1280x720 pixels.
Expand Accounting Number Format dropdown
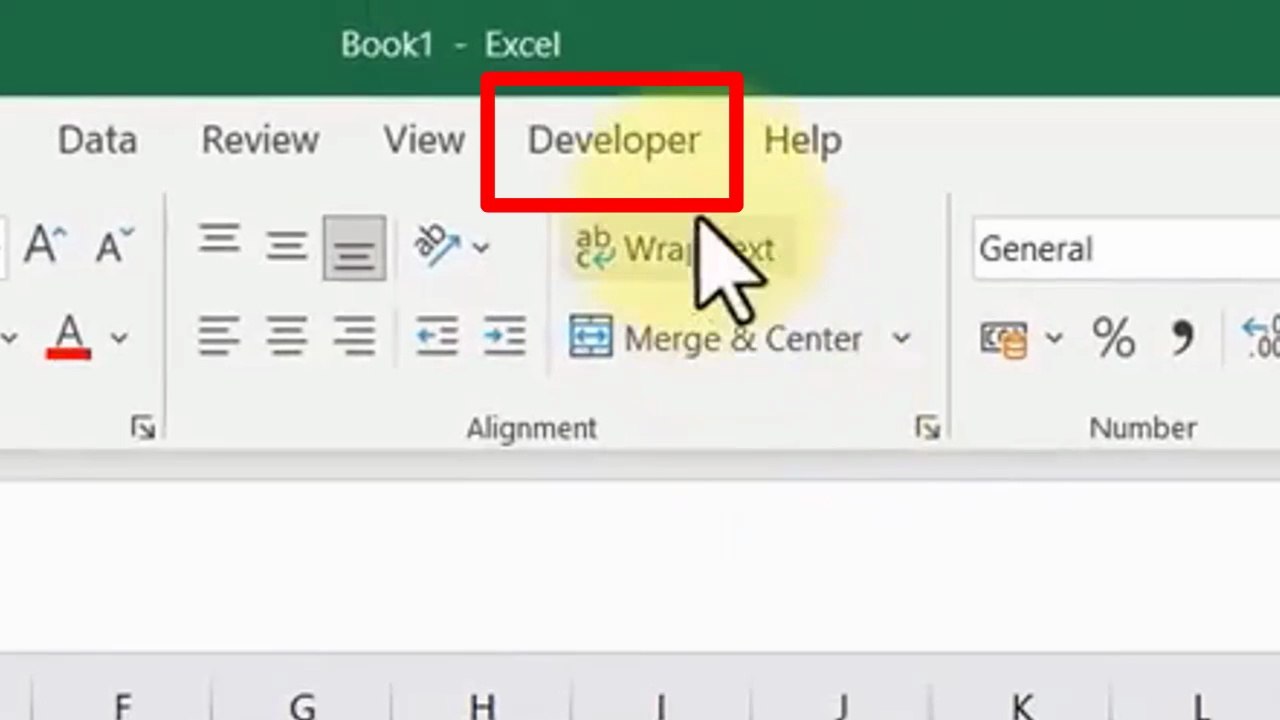coord(1054,339)
